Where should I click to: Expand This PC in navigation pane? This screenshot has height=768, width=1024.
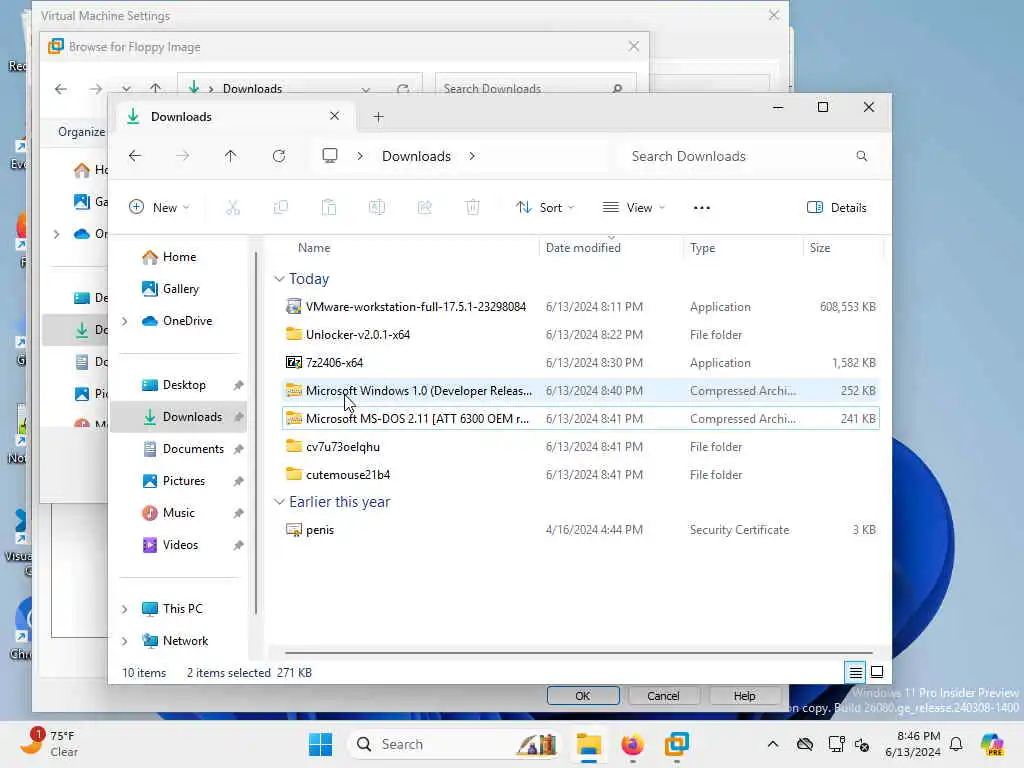pos(125,609)
